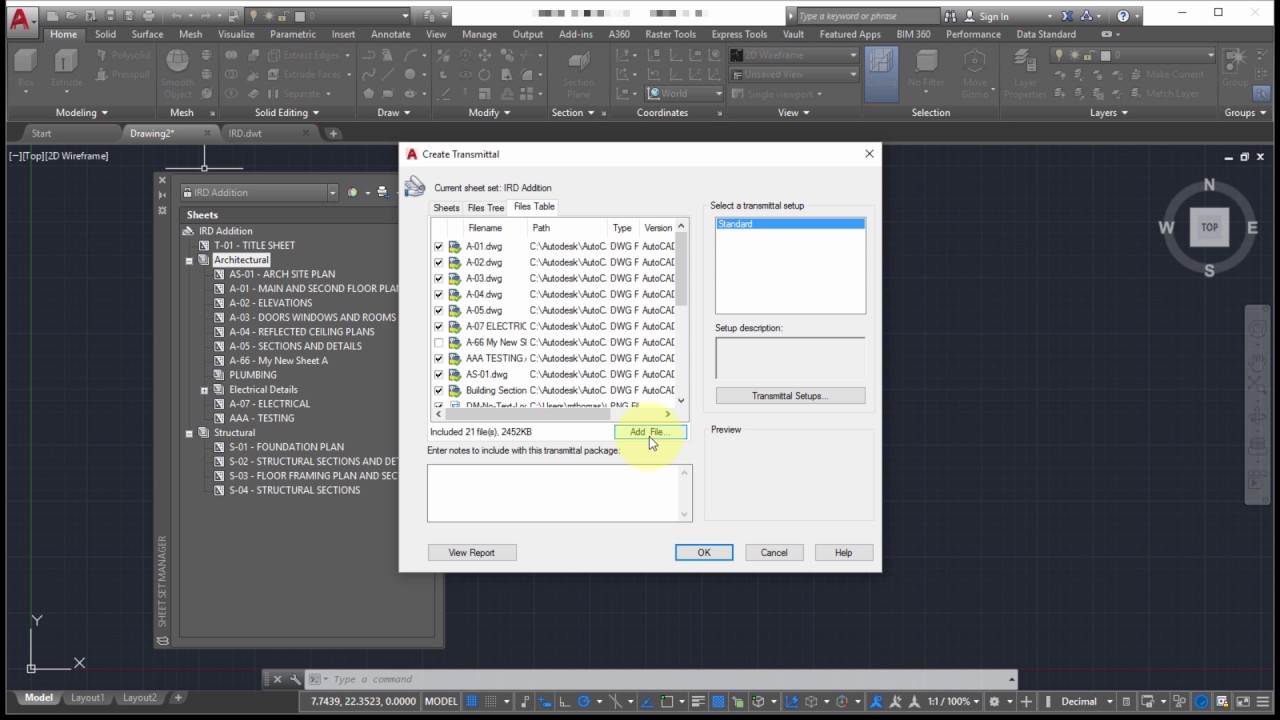Click the Transmittal Setups button
The width and height of the screenshot is (1280, 720).
coord(790,396)
